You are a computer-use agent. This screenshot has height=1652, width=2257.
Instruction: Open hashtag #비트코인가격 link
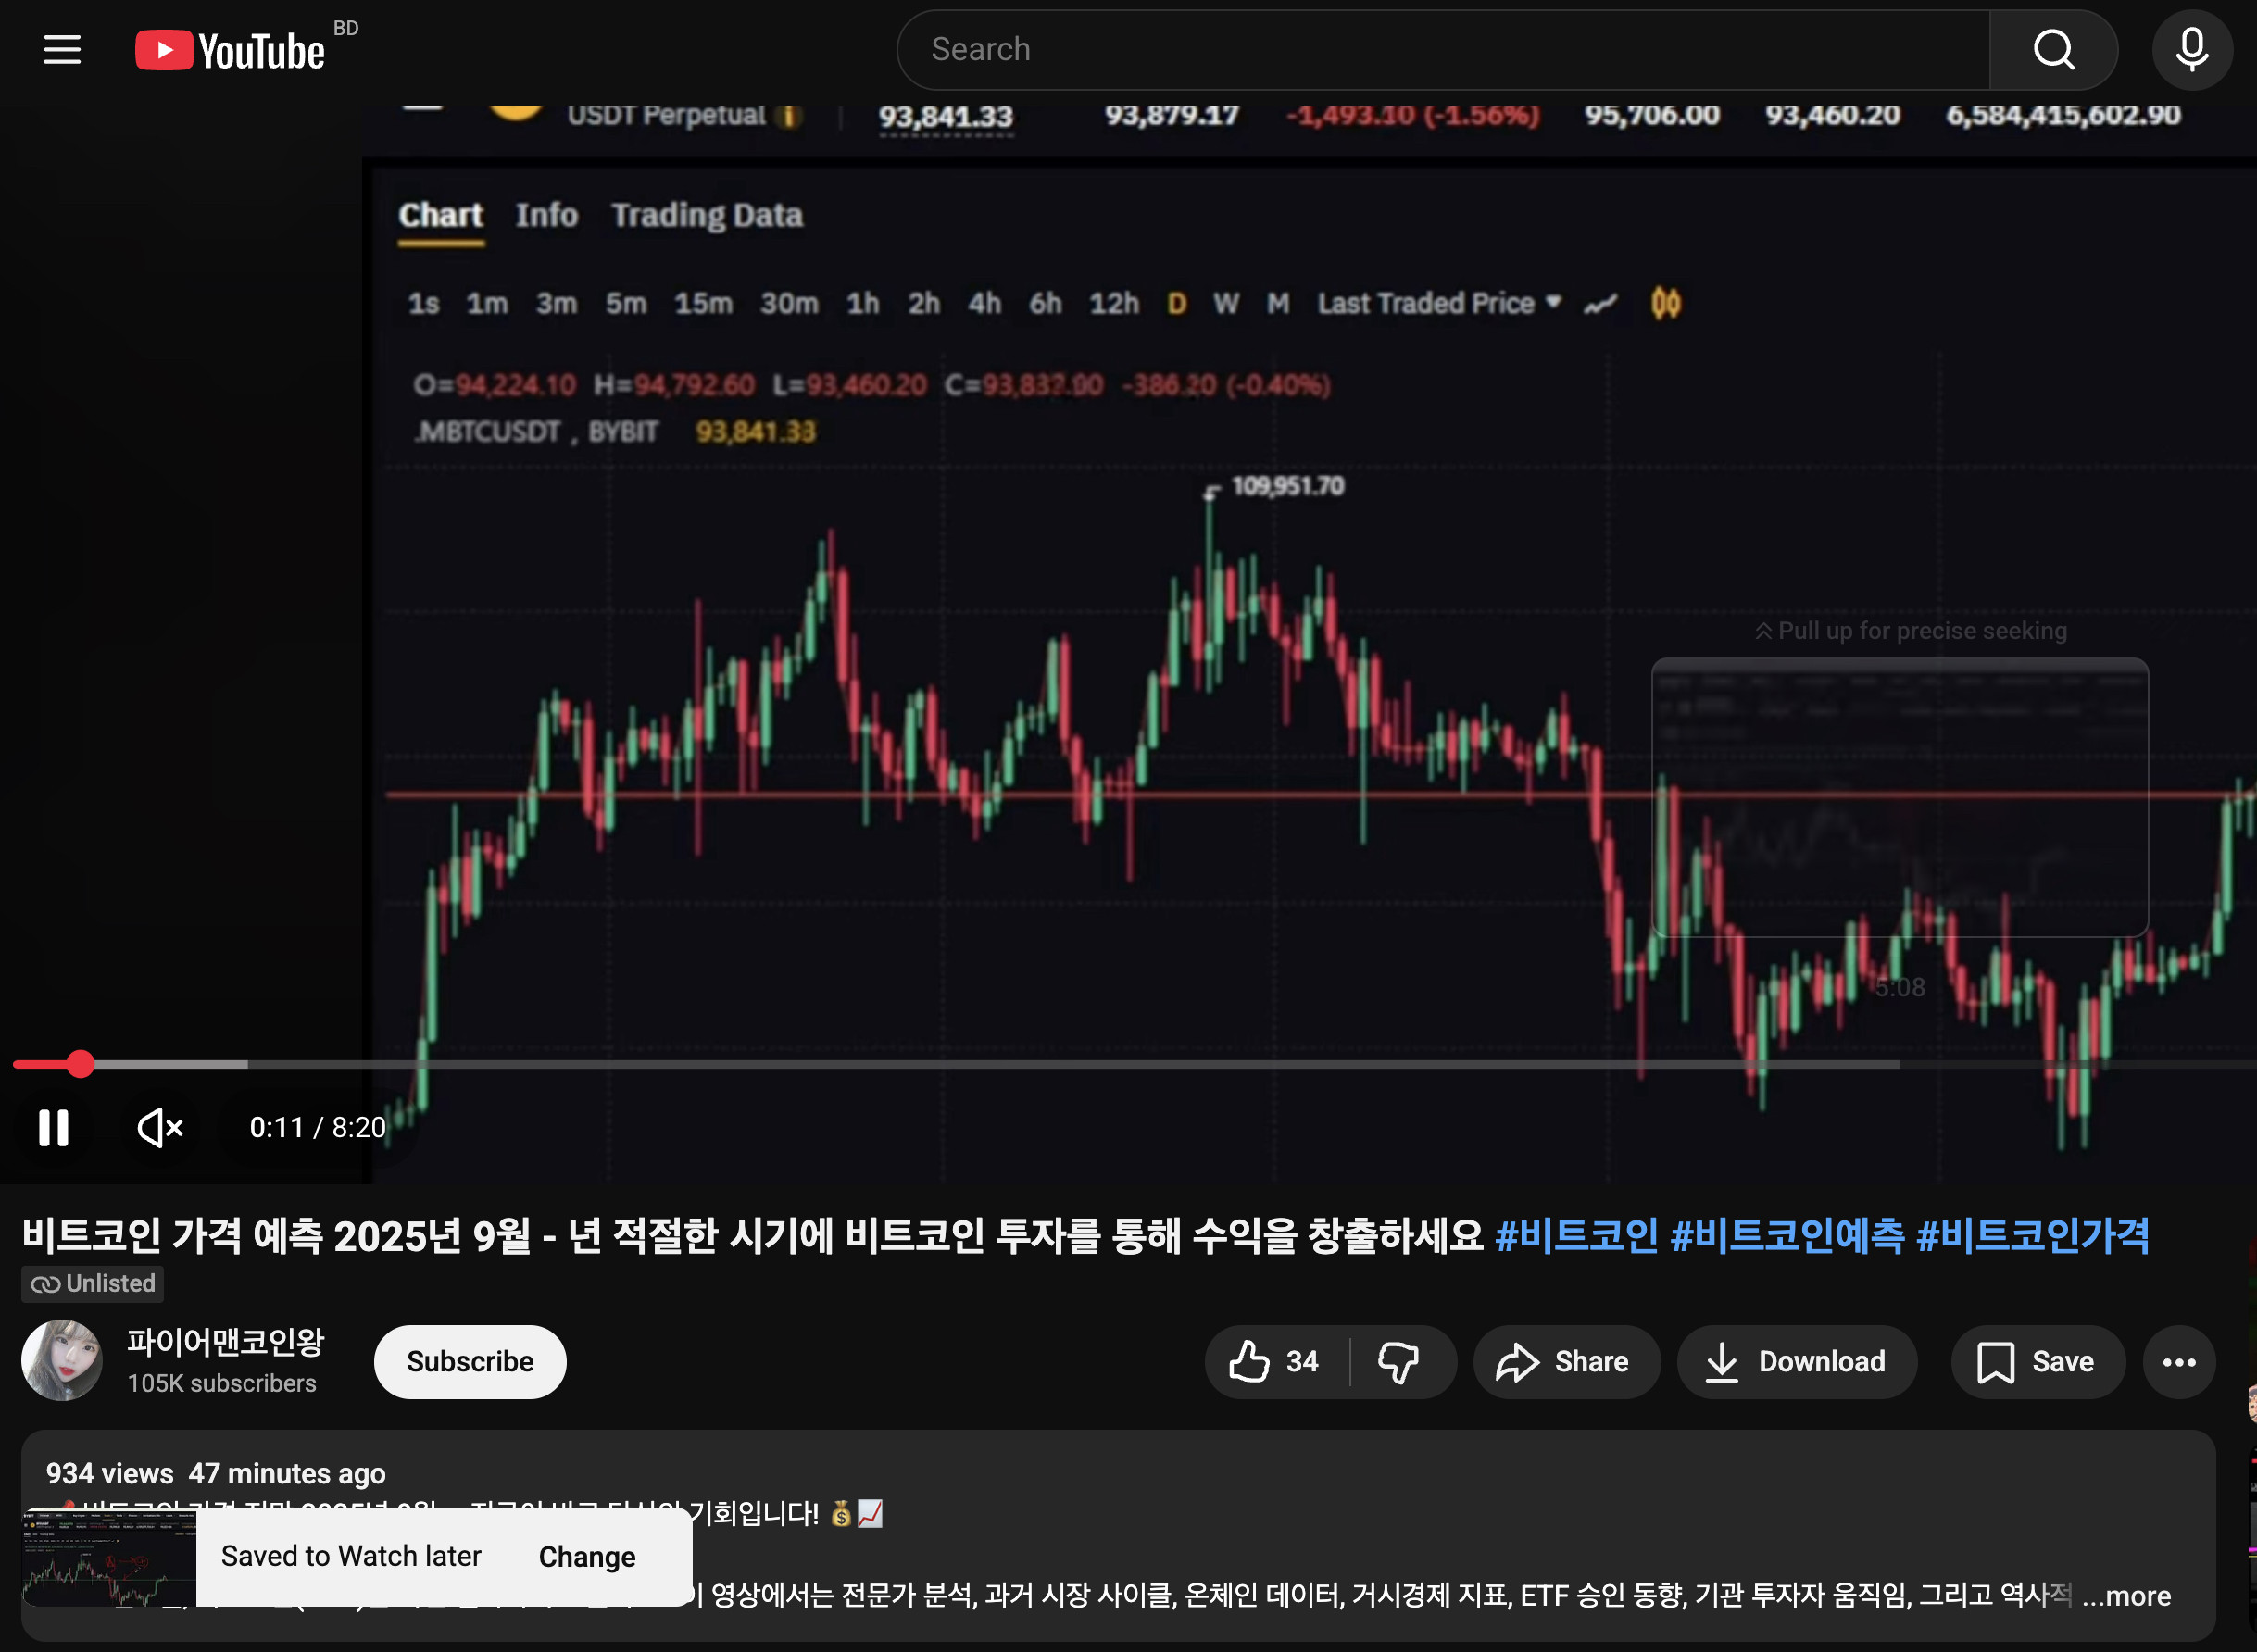(2032, 1236)
